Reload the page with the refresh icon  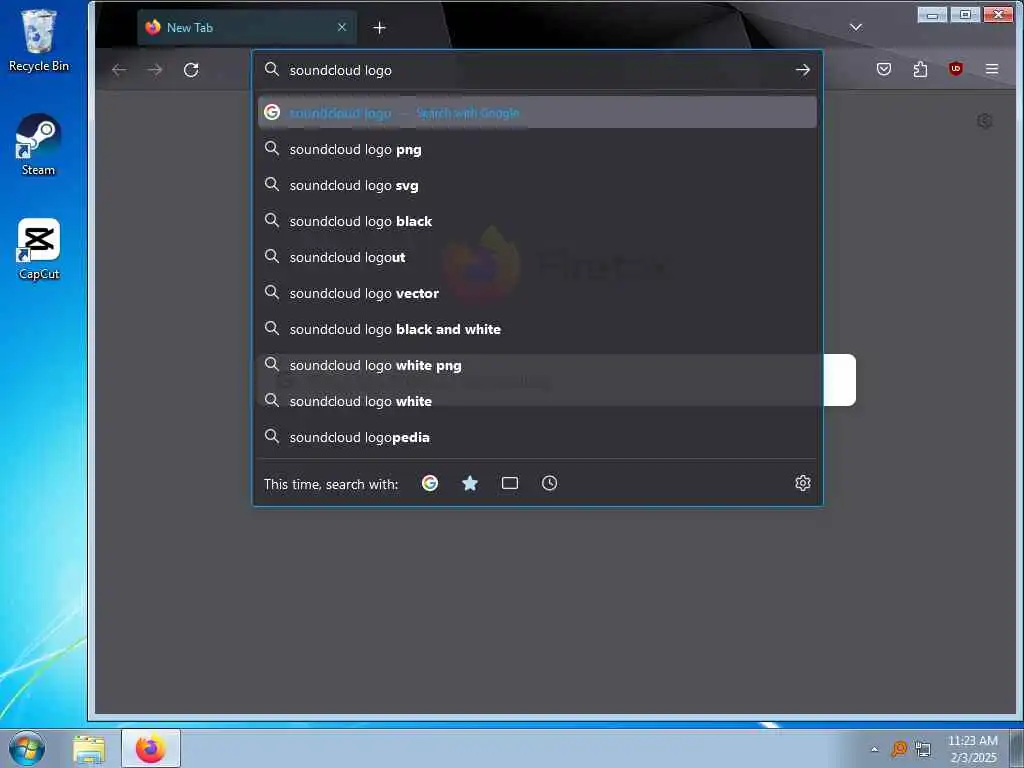191,70
